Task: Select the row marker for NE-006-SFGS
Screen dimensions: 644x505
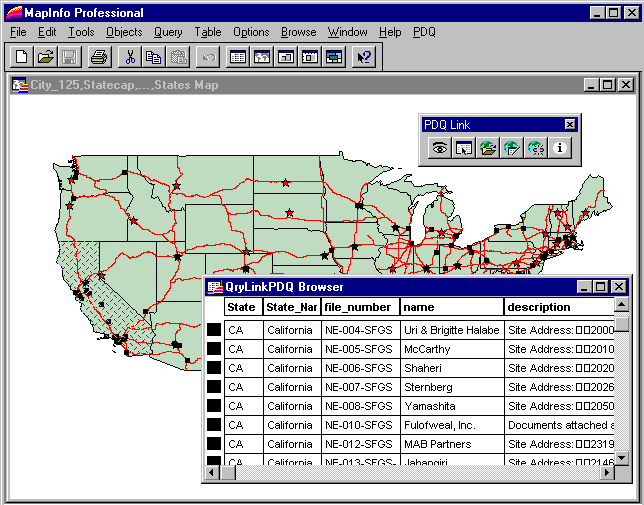Action: 214,367
